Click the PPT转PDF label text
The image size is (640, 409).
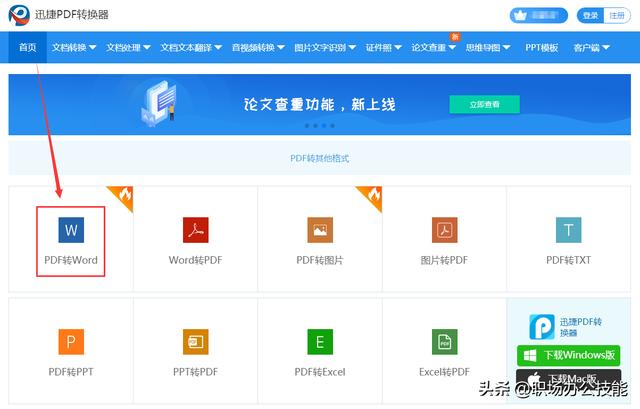196,372
